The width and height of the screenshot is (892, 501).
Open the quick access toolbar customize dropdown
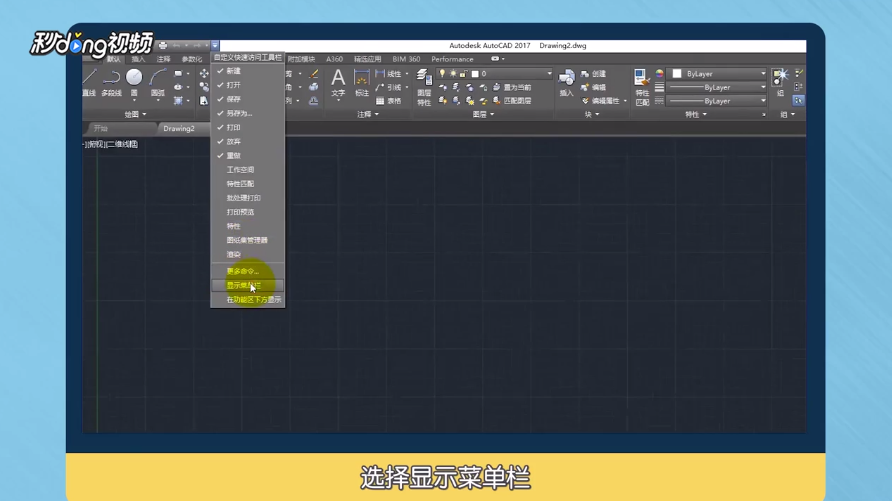pos(215,45)
